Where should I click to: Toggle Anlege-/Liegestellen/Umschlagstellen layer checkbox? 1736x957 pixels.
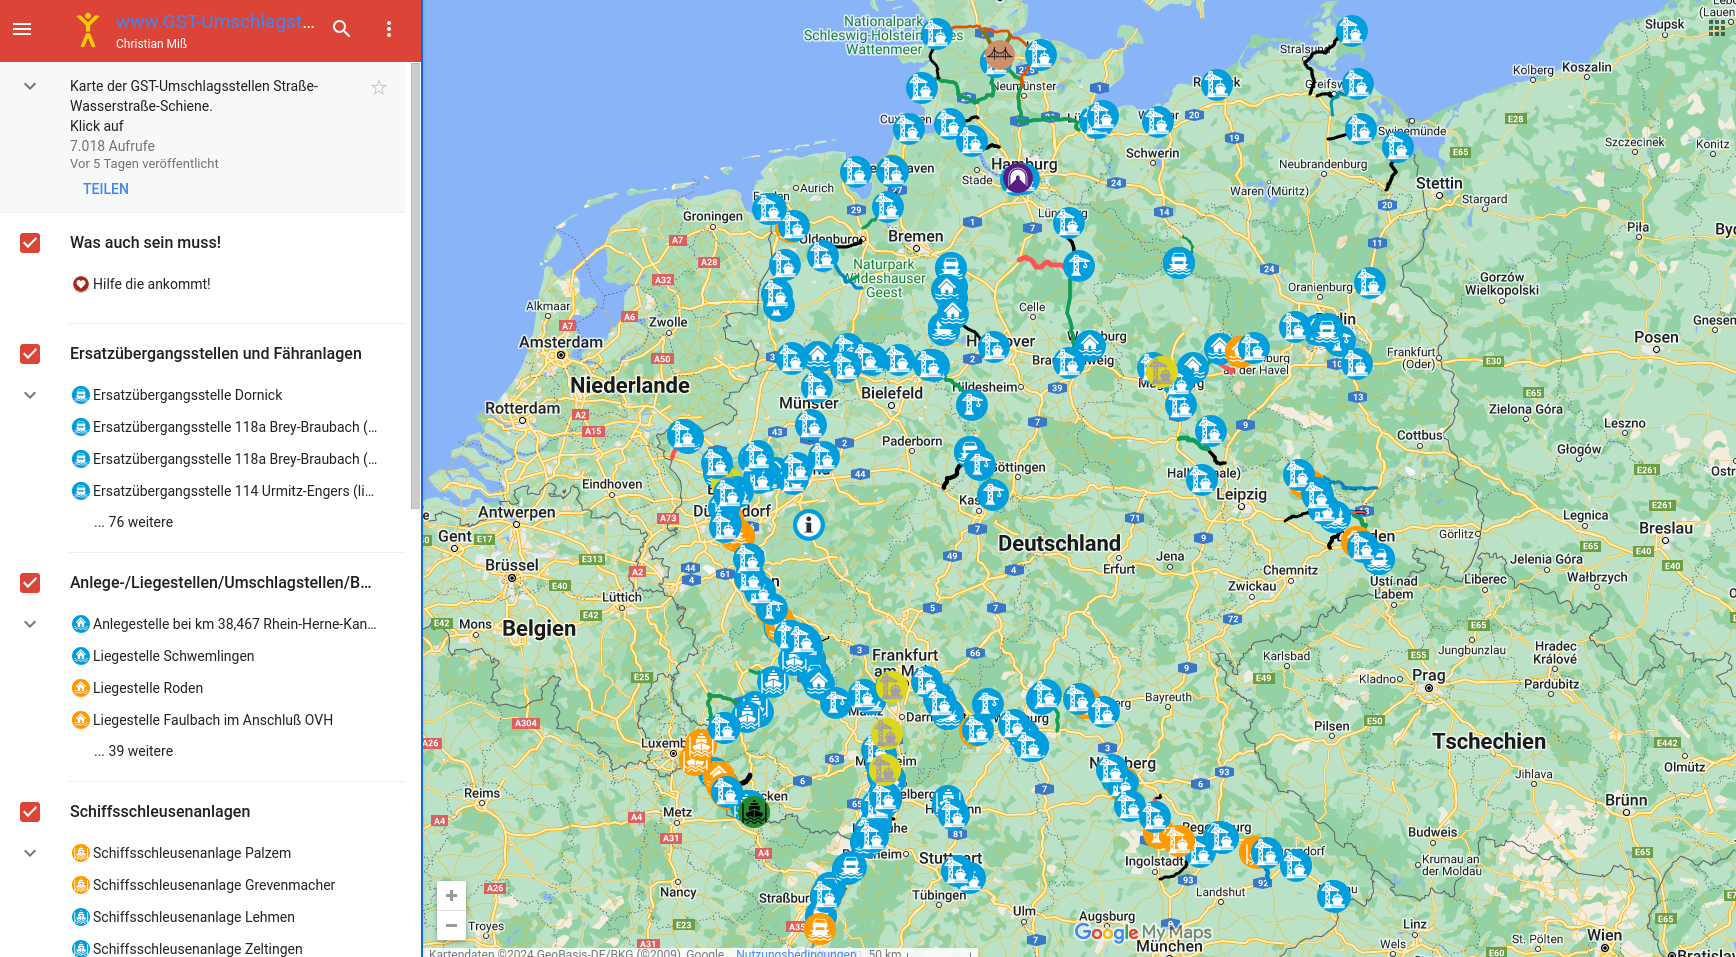click(30, 583)
